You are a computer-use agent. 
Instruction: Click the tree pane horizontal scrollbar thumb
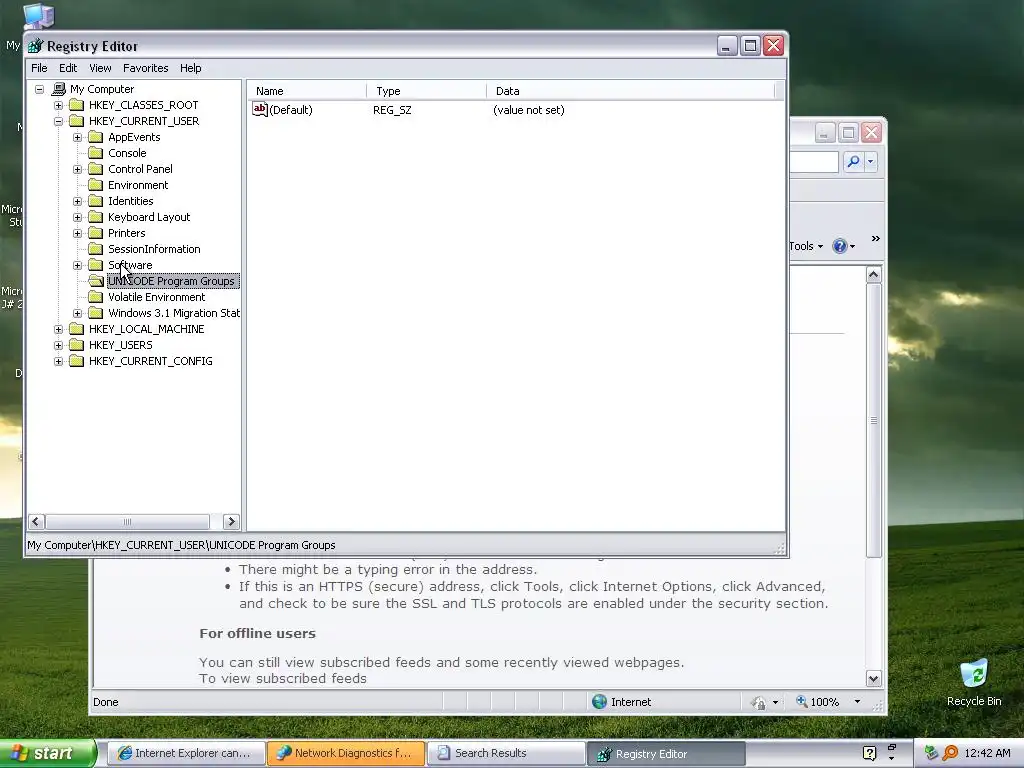pos(127,521)
